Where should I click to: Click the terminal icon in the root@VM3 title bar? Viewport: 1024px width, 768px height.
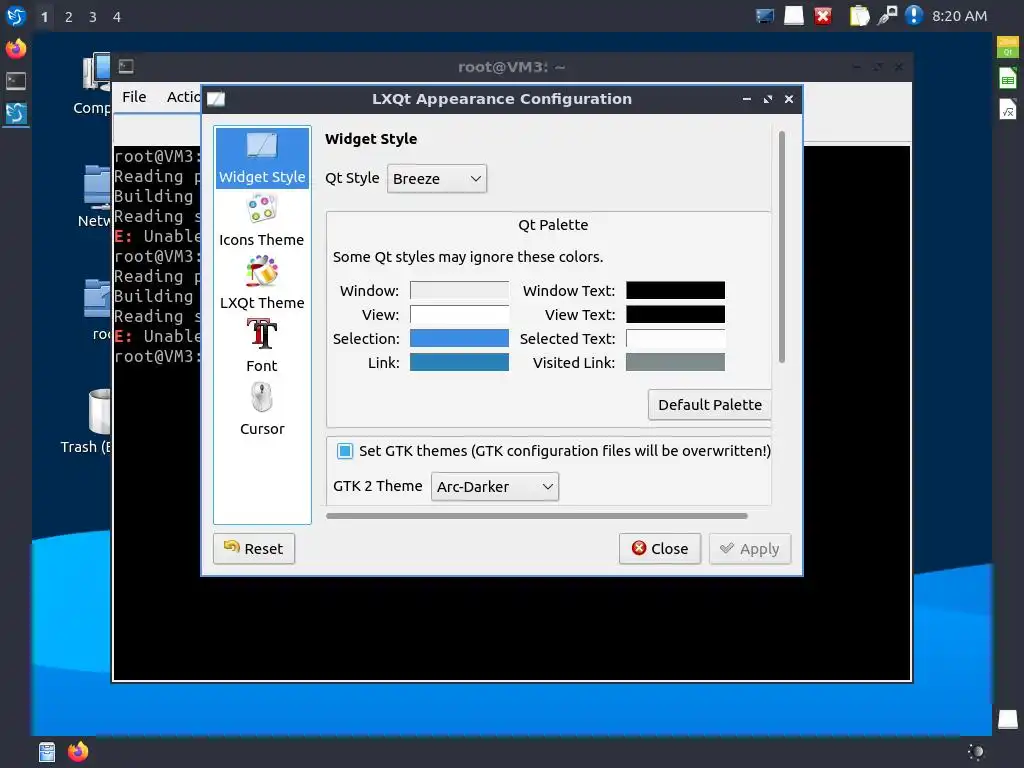click(126, 66)
